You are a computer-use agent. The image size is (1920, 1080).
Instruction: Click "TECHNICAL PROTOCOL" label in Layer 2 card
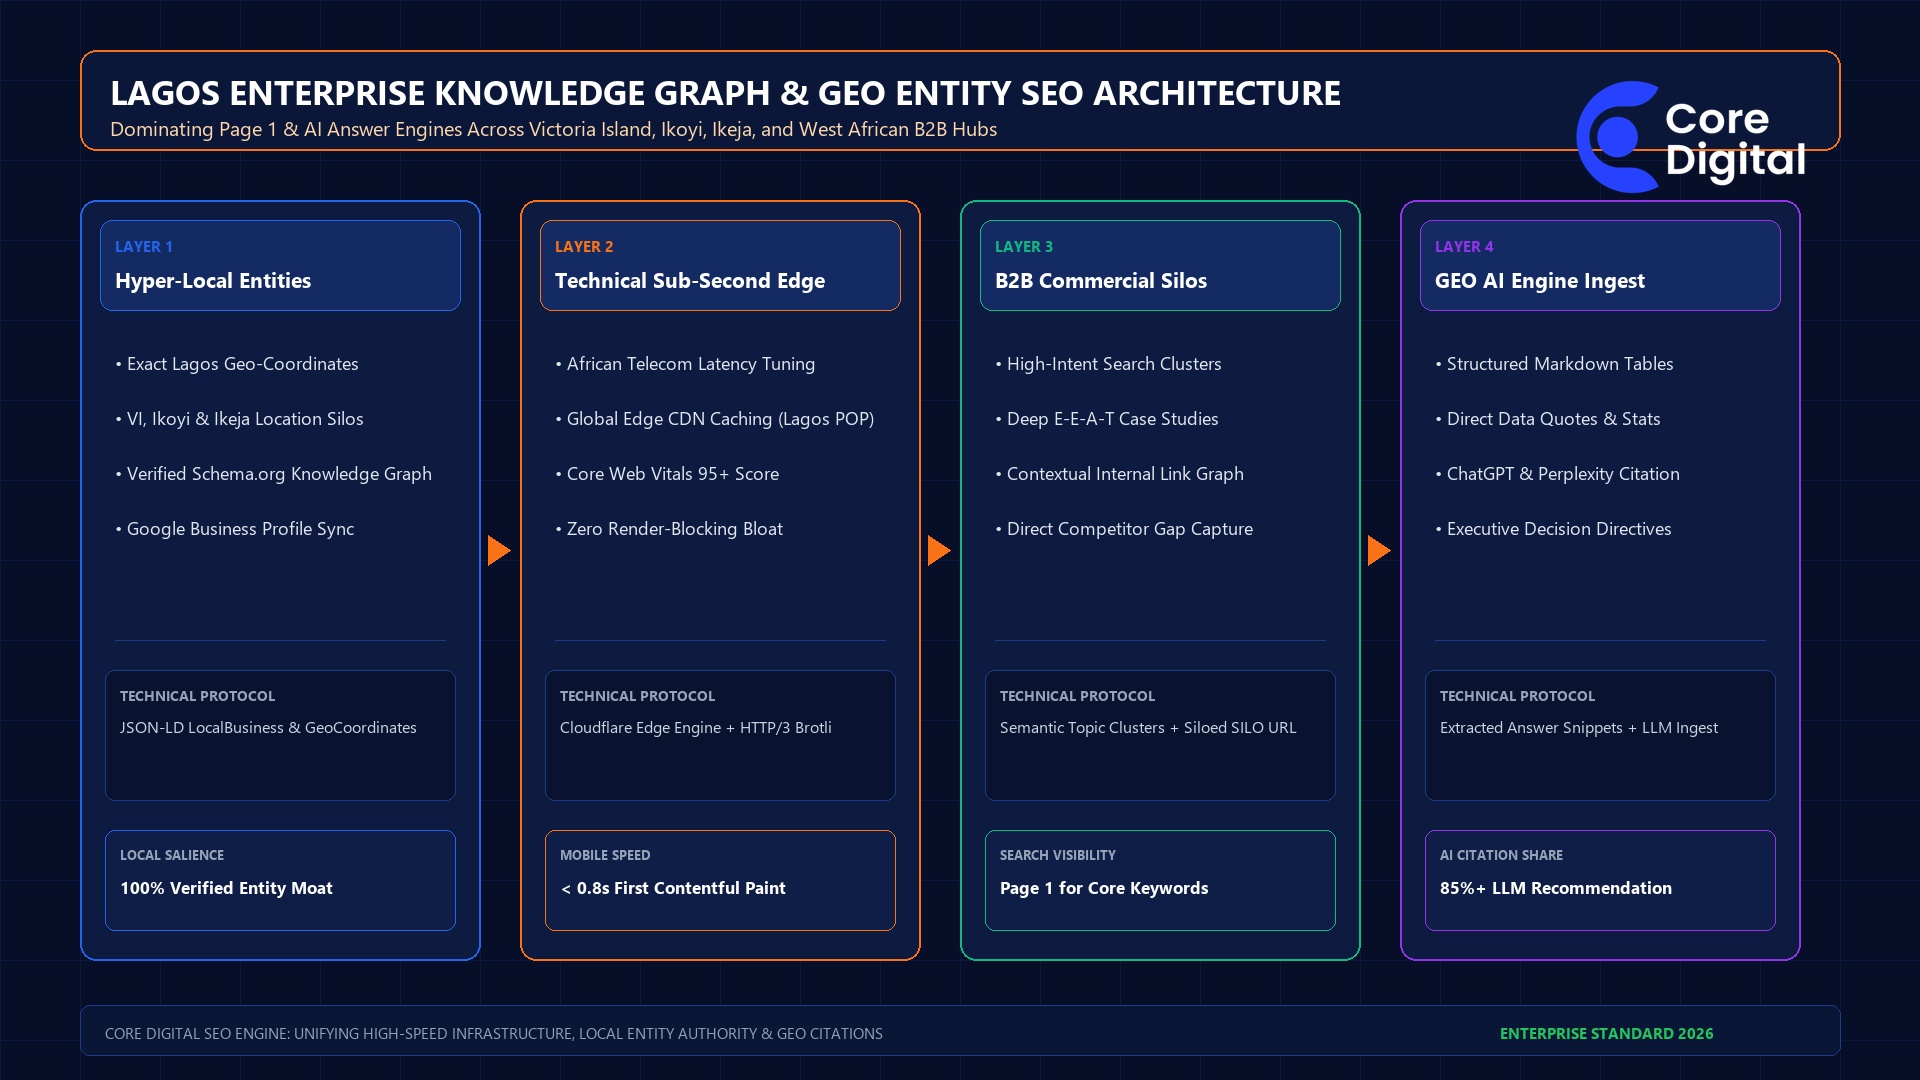pyautogui.click(x=637, y=696)
